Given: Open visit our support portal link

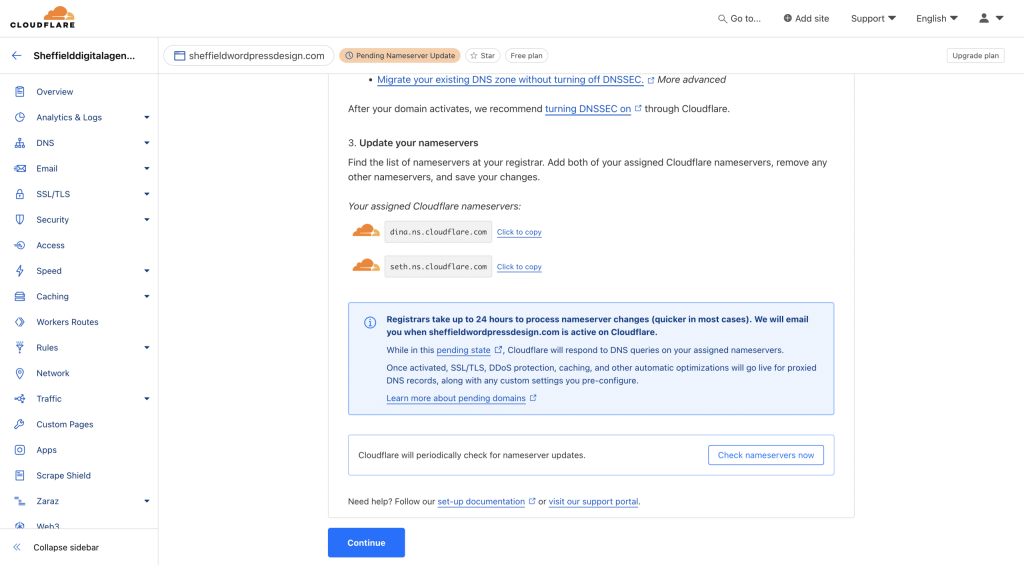Looking at the screenshot, I should 594,502.
